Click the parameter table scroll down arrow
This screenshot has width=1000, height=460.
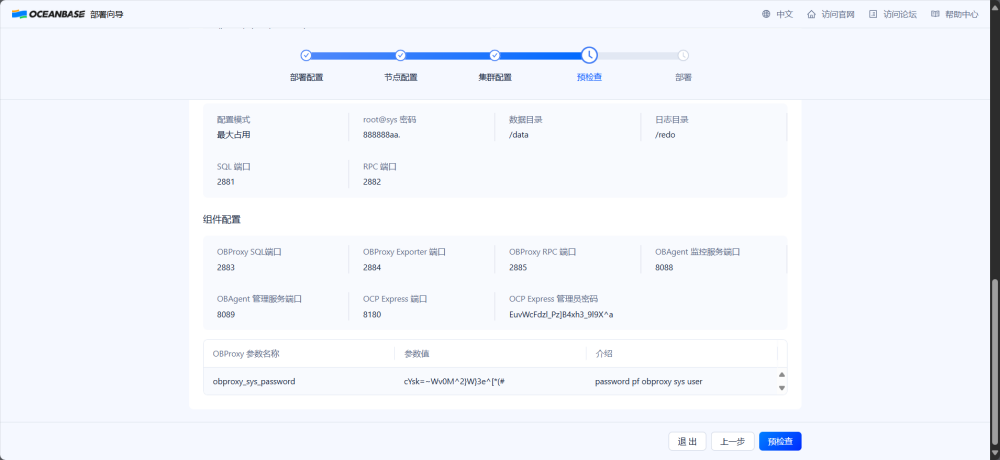tap(782, 388)
